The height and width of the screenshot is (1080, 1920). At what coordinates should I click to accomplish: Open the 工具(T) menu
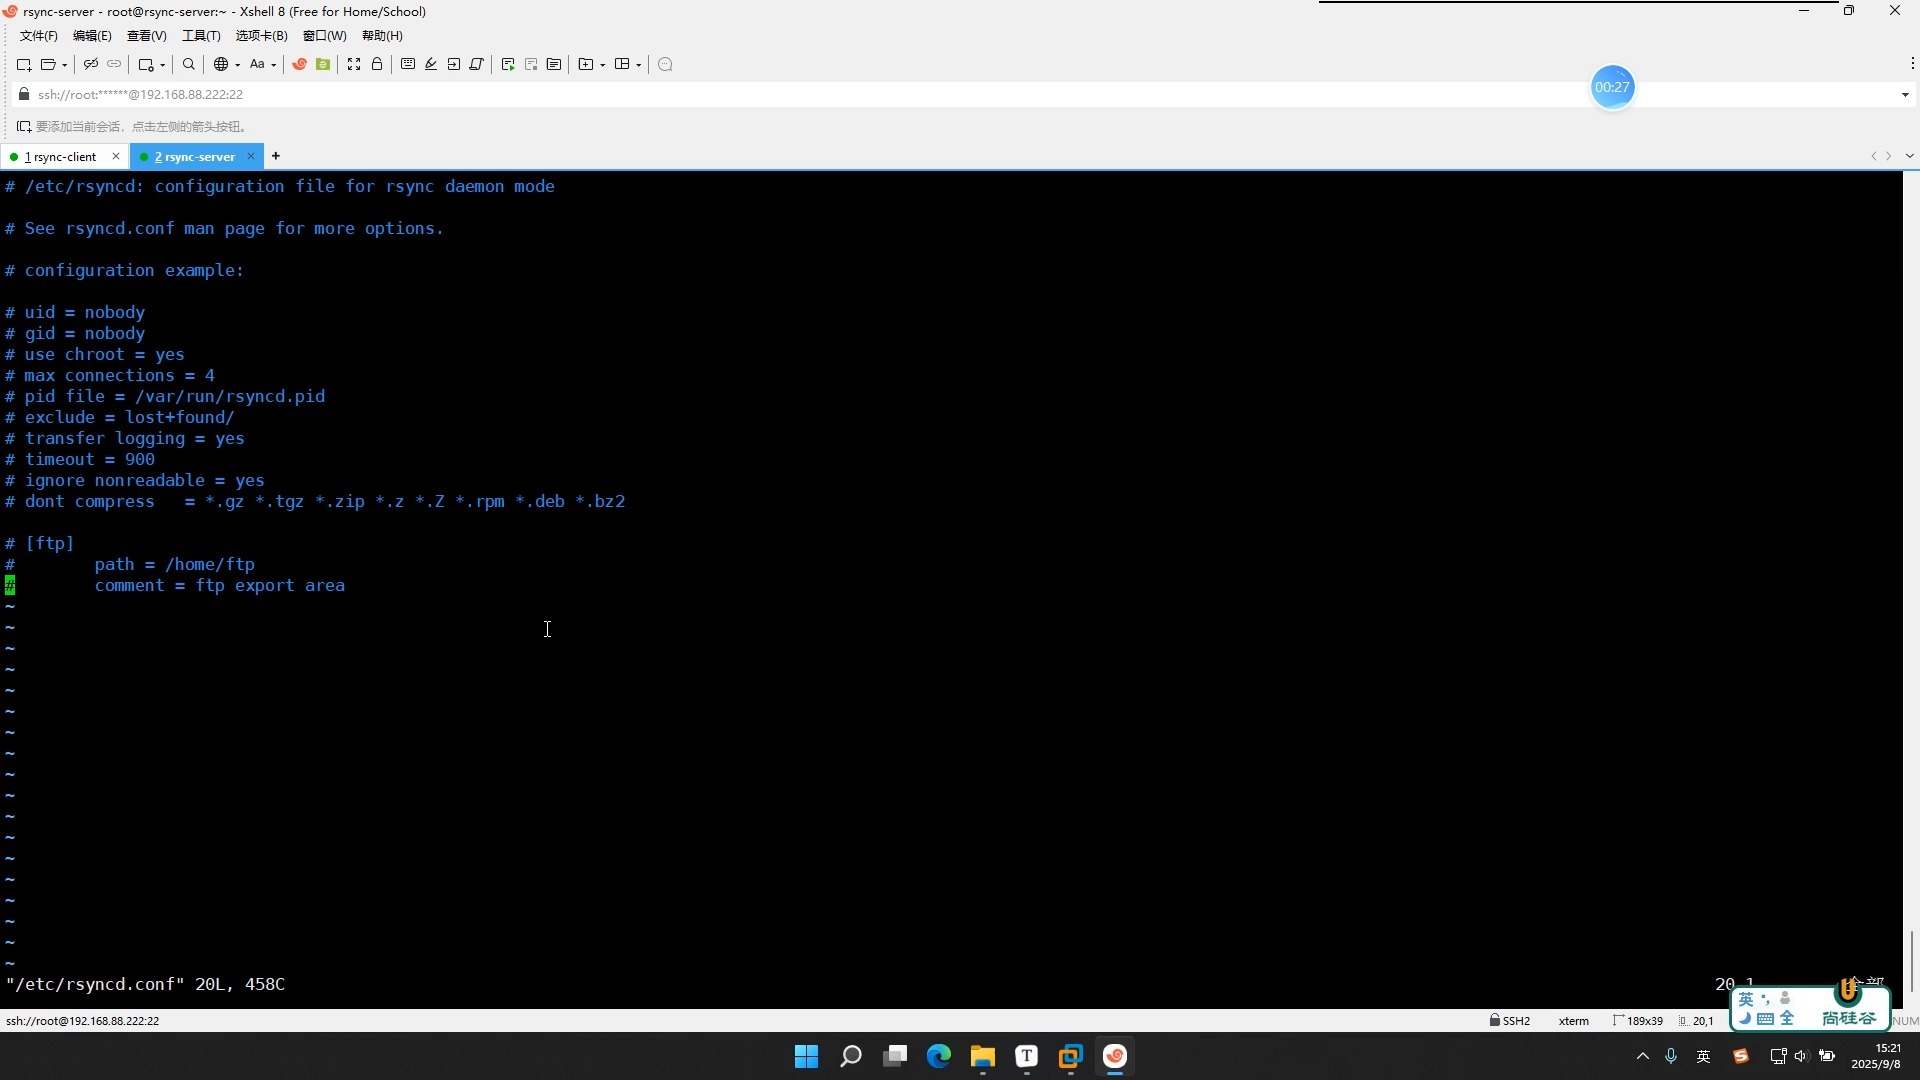click(201, 36)
